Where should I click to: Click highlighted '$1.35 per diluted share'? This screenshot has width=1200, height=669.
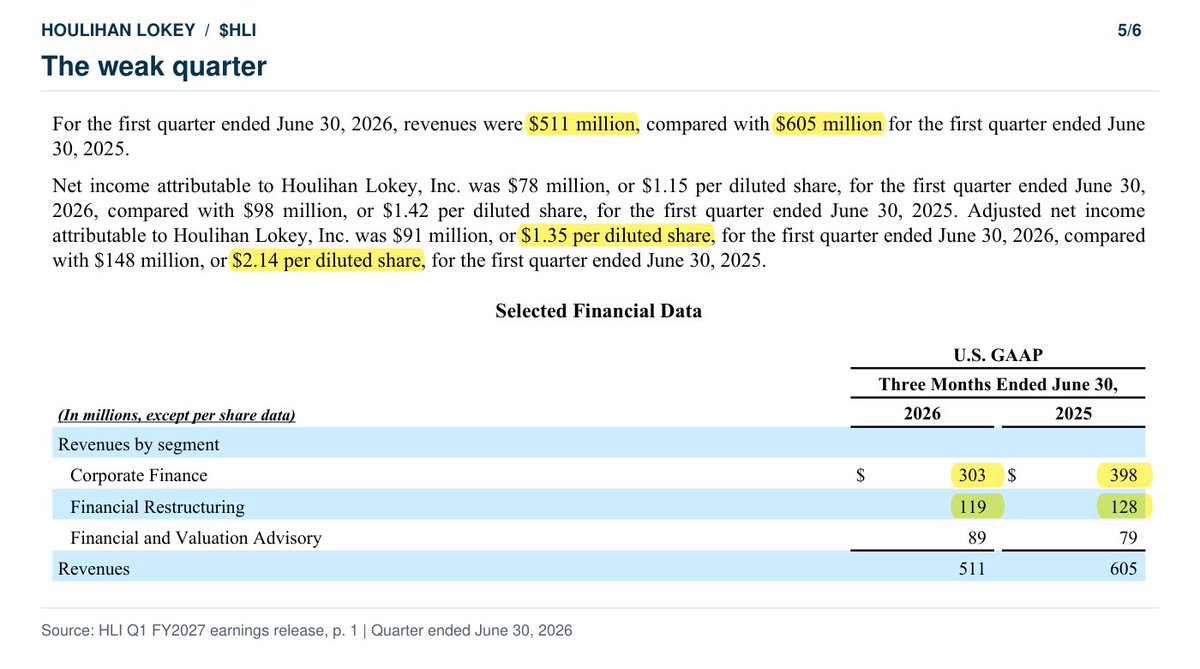[x=617, y=236]
